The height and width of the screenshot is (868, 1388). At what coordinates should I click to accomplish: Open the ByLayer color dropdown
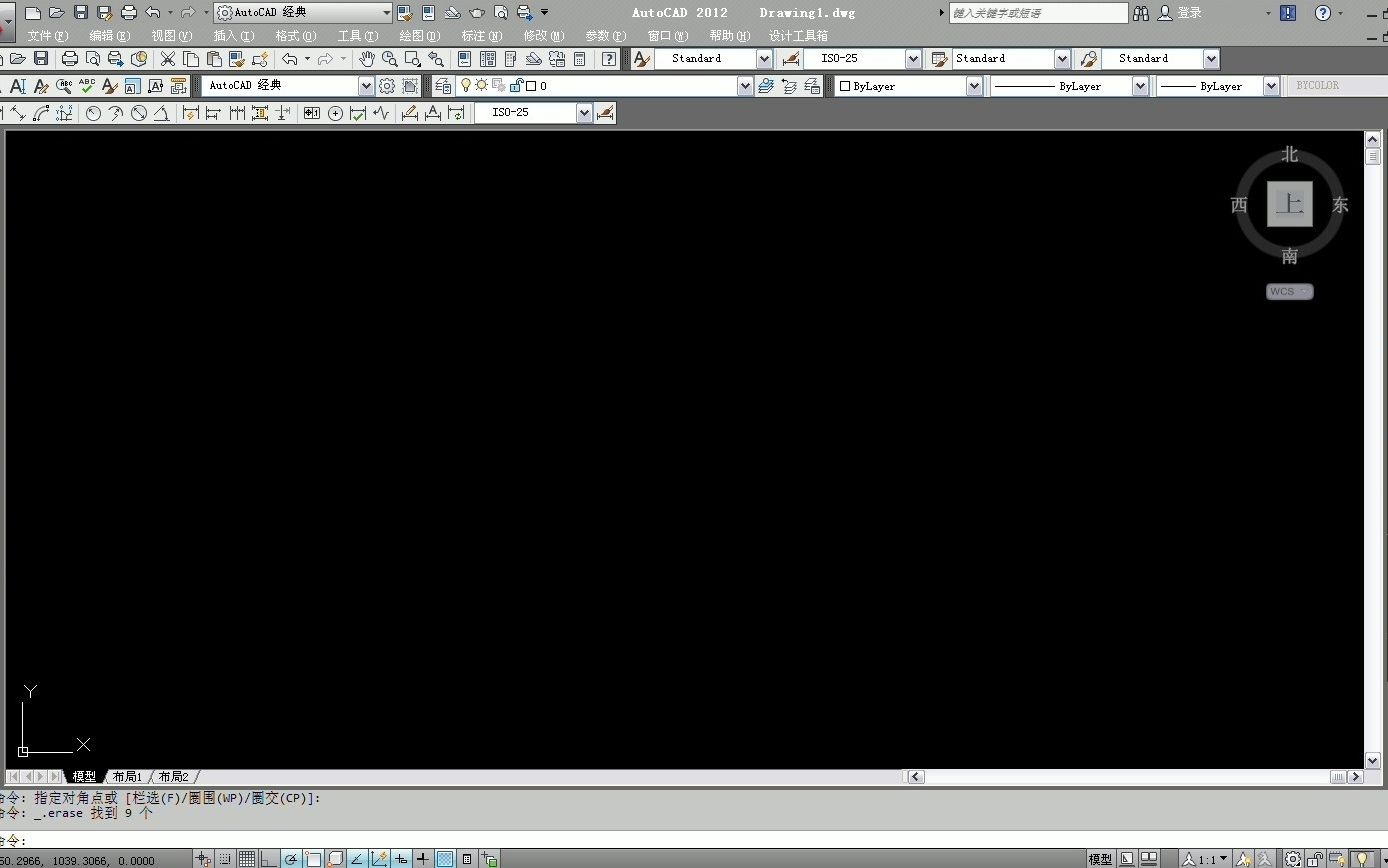[974, 86]
